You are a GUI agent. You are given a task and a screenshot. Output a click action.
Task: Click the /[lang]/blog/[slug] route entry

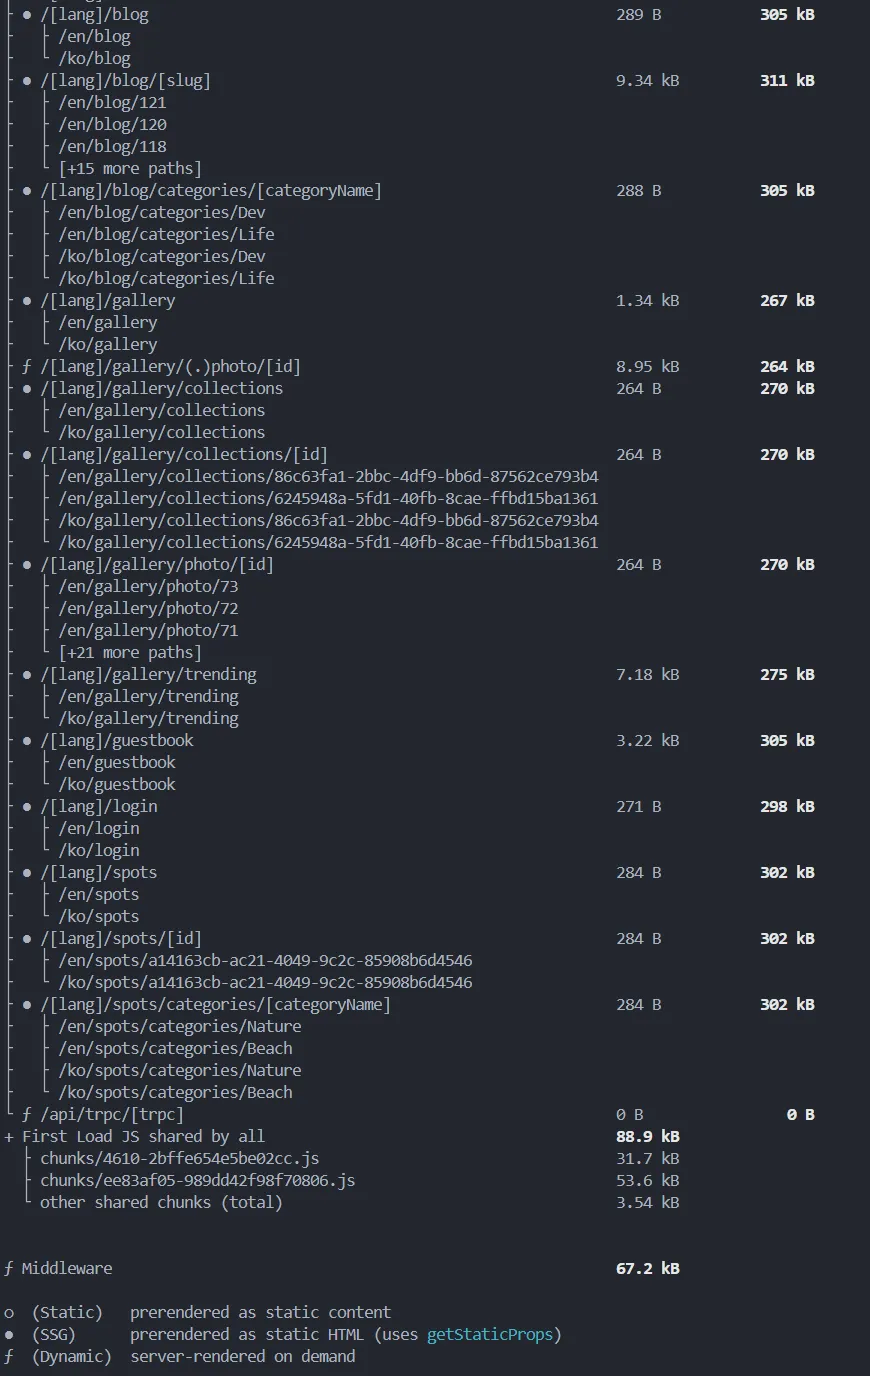coord(125,80)
